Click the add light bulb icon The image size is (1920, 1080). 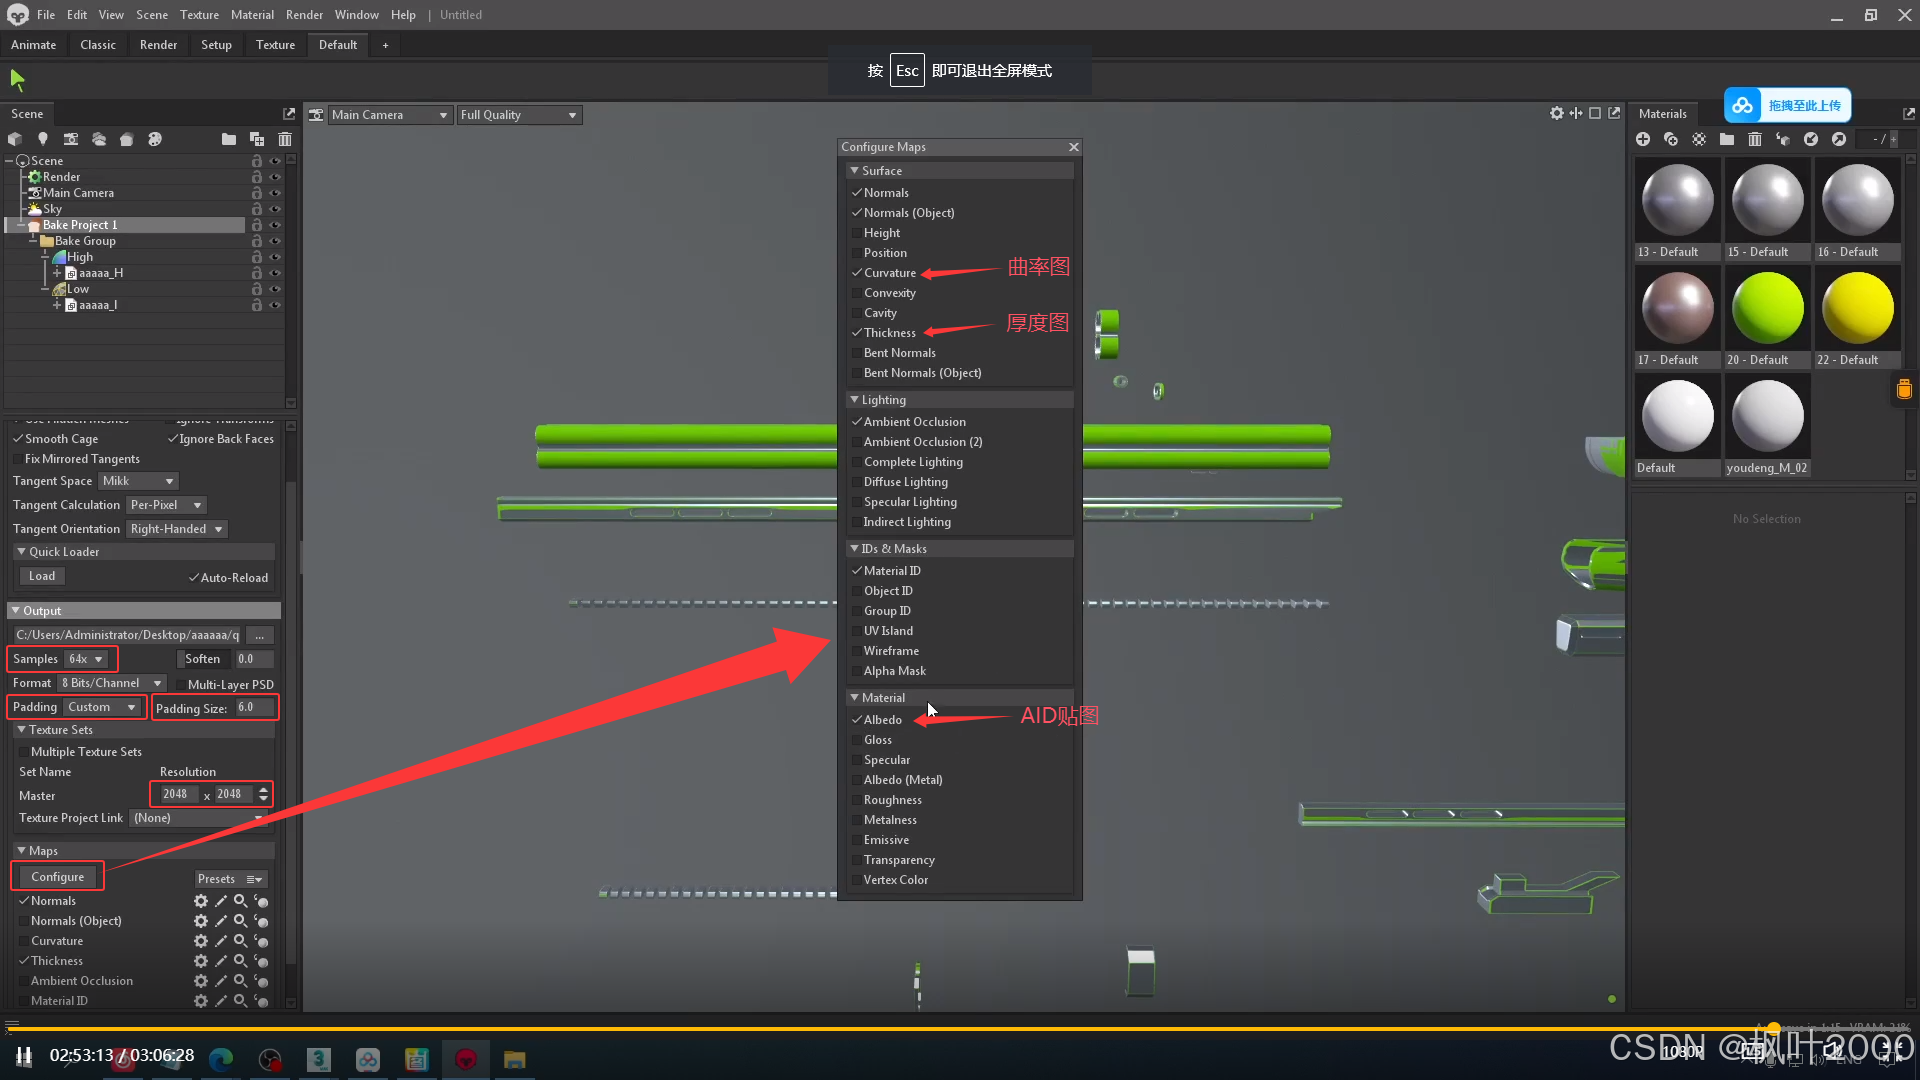click(x=43, y=139)
